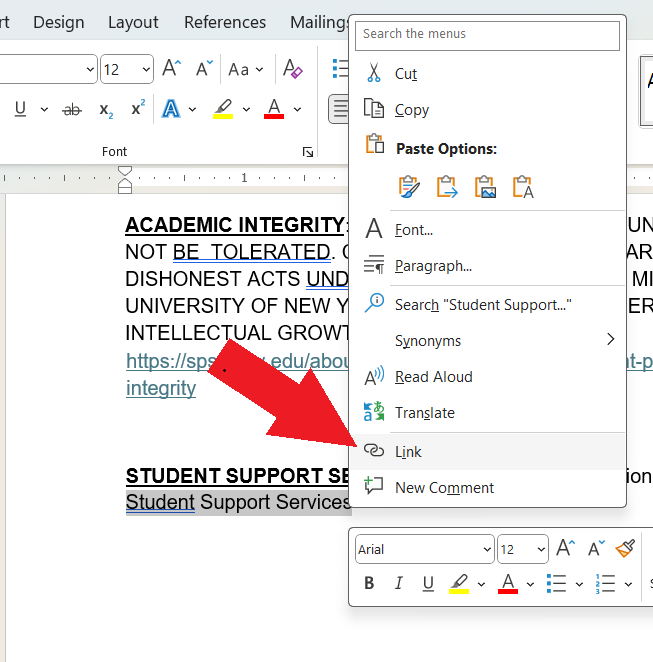This screenshot has width=653, height=662.
Task: Click the New Comment icon
Action: (x=374, y=486)
